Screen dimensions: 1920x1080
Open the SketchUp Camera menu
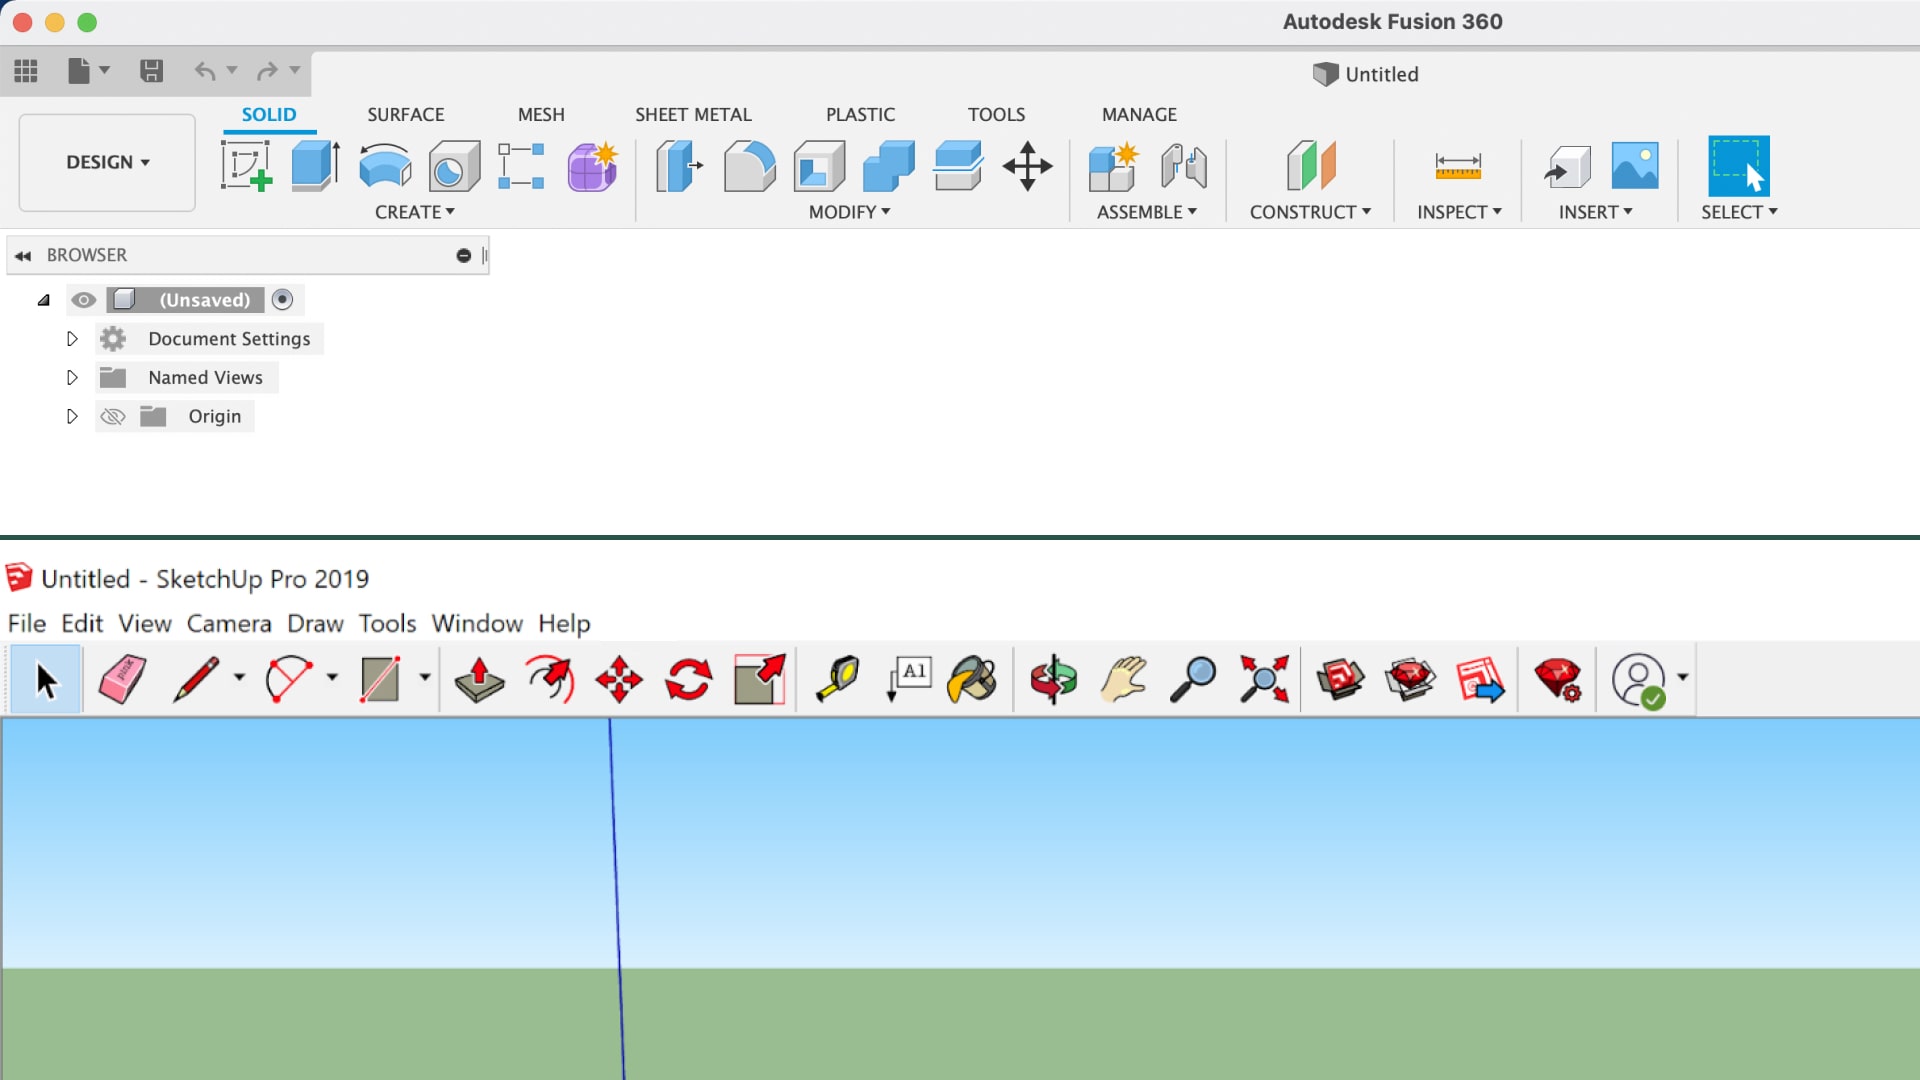(x=229, y=624)
